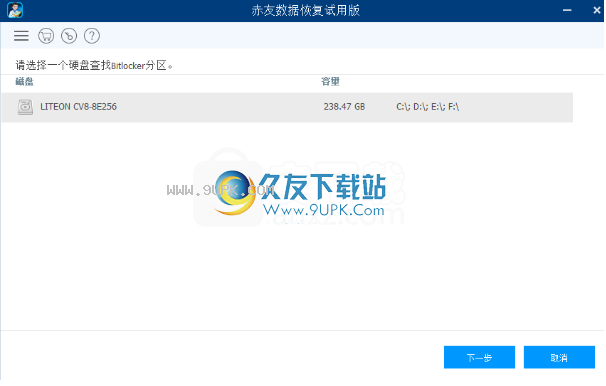Click the Bitlocker partition instruction text
The width and height of the screenshot is (606, 386).
click(94, 65)
